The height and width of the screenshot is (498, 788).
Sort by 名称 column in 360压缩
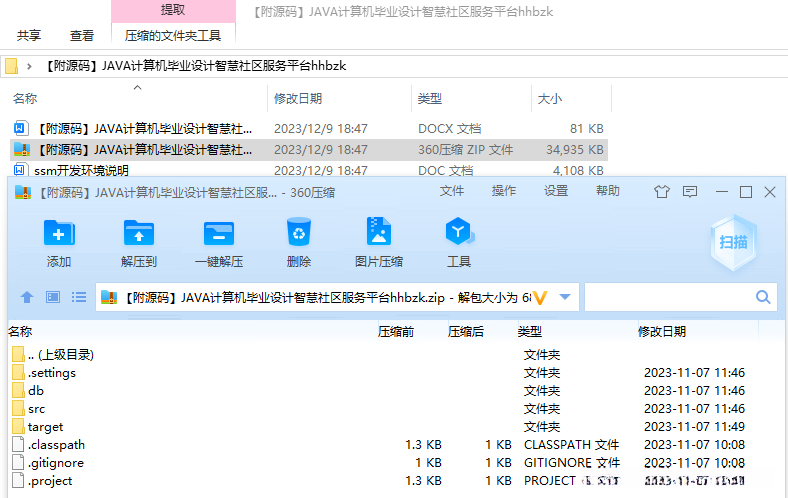[x=20, y=332]
